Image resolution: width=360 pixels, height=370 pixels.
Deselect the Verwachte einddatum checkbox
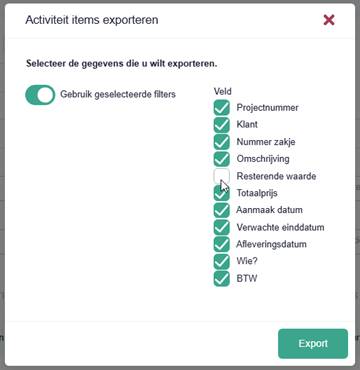222,227
